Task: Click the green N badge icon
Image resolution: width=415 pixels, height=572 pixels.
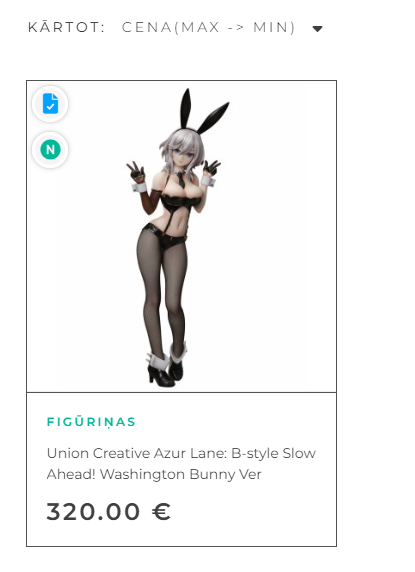Action: click(50, 150)
